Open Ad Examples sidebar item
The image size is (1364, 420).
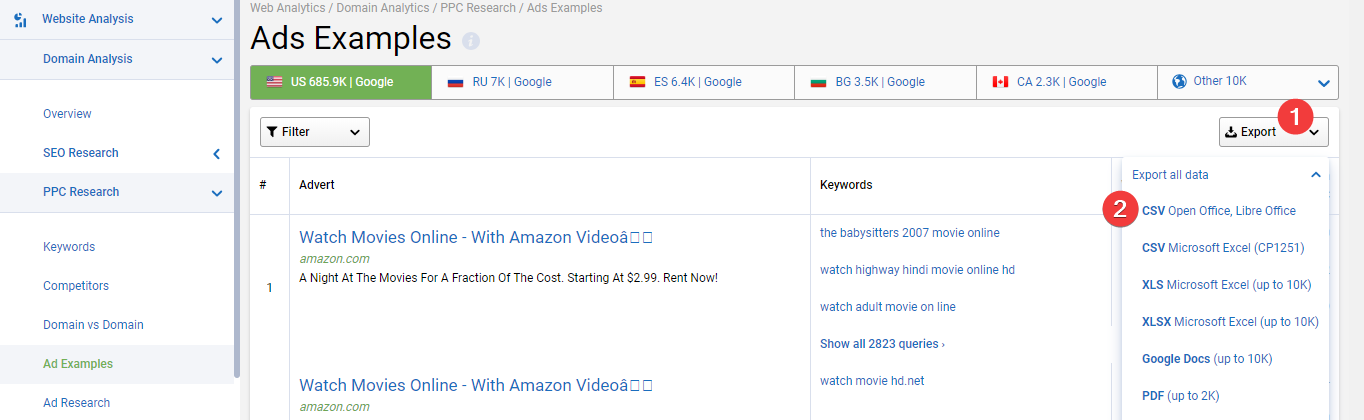[78, 364]
